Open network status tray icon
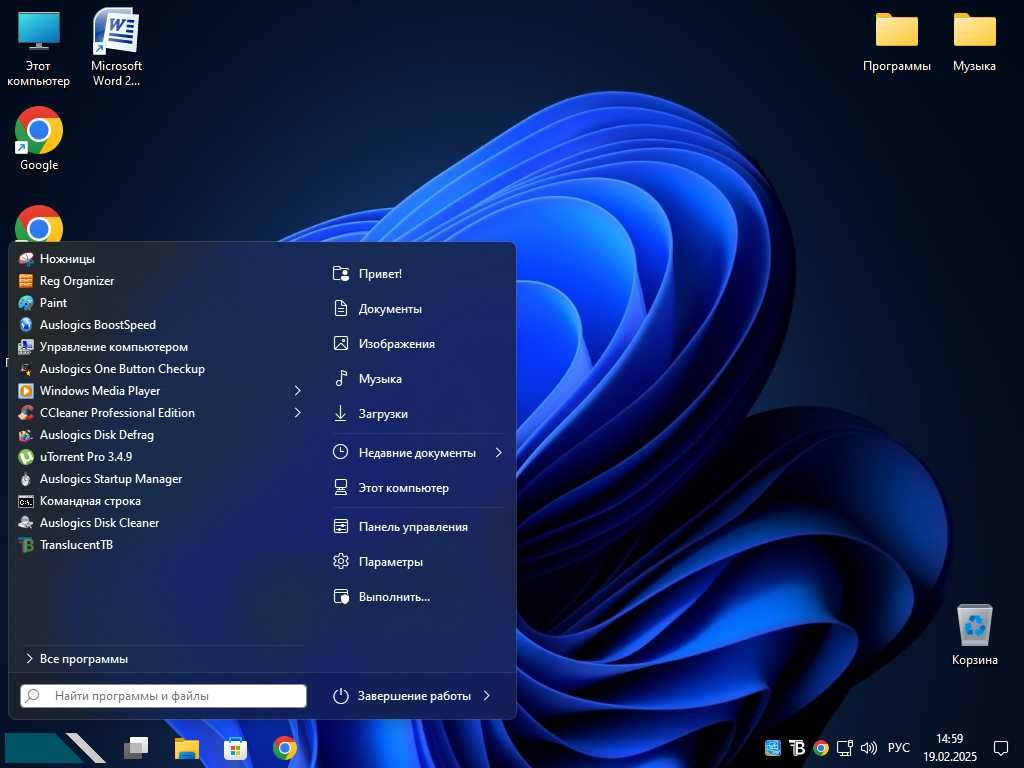 coord(845,748)
